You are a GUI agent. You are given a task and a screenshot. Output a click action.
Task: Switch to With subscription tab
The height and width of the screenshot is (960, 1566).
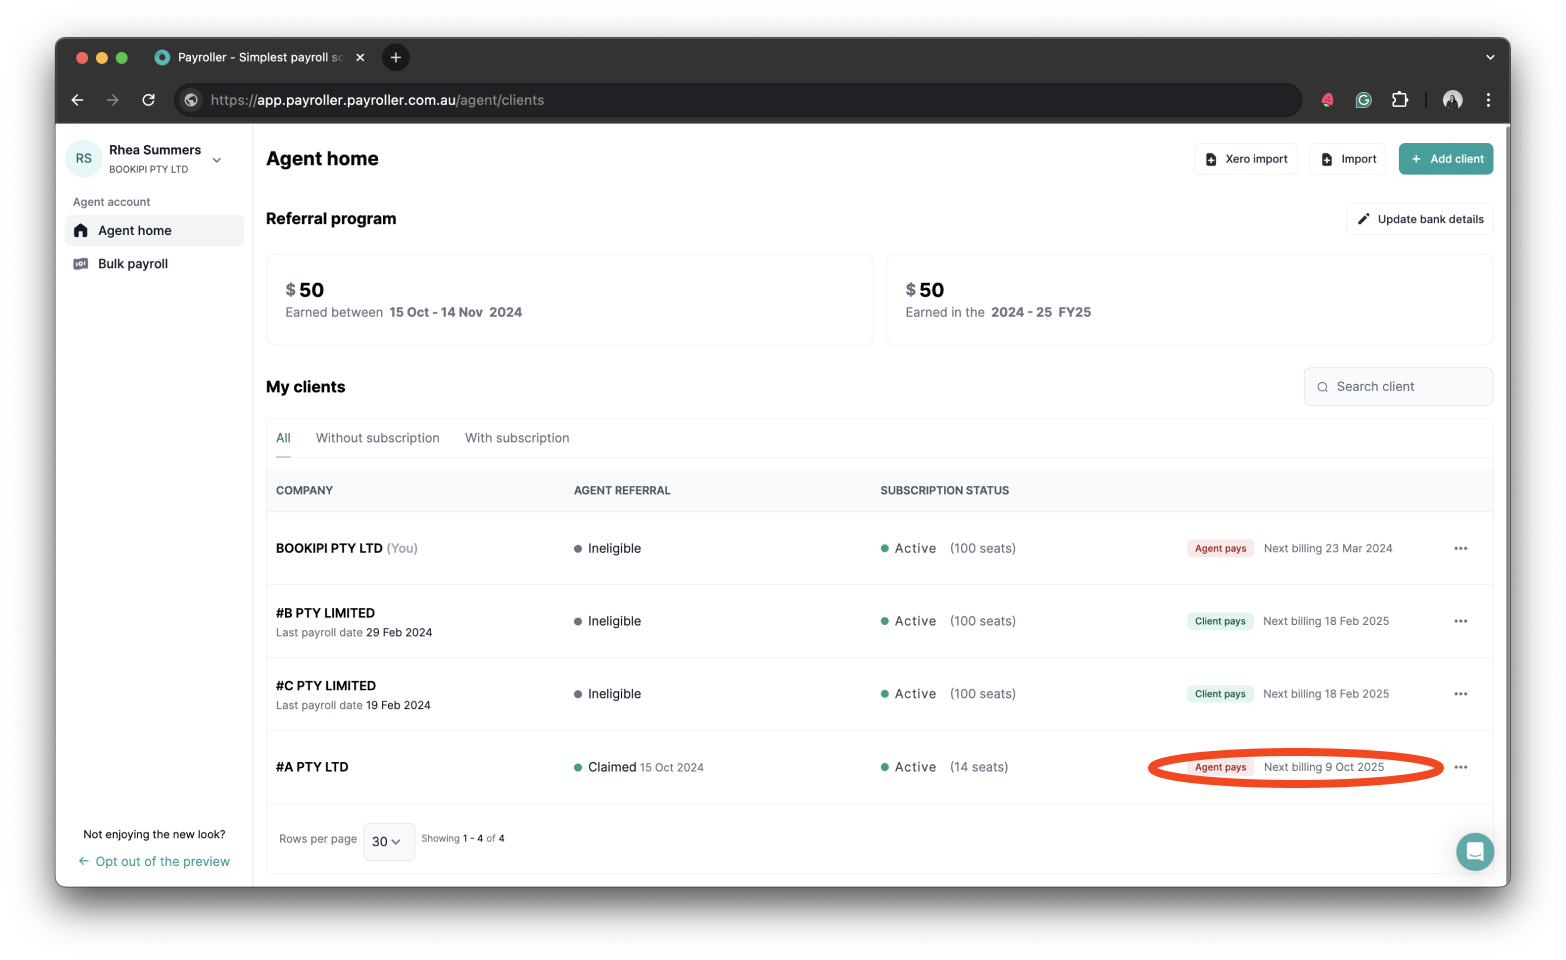coord(517,438)
